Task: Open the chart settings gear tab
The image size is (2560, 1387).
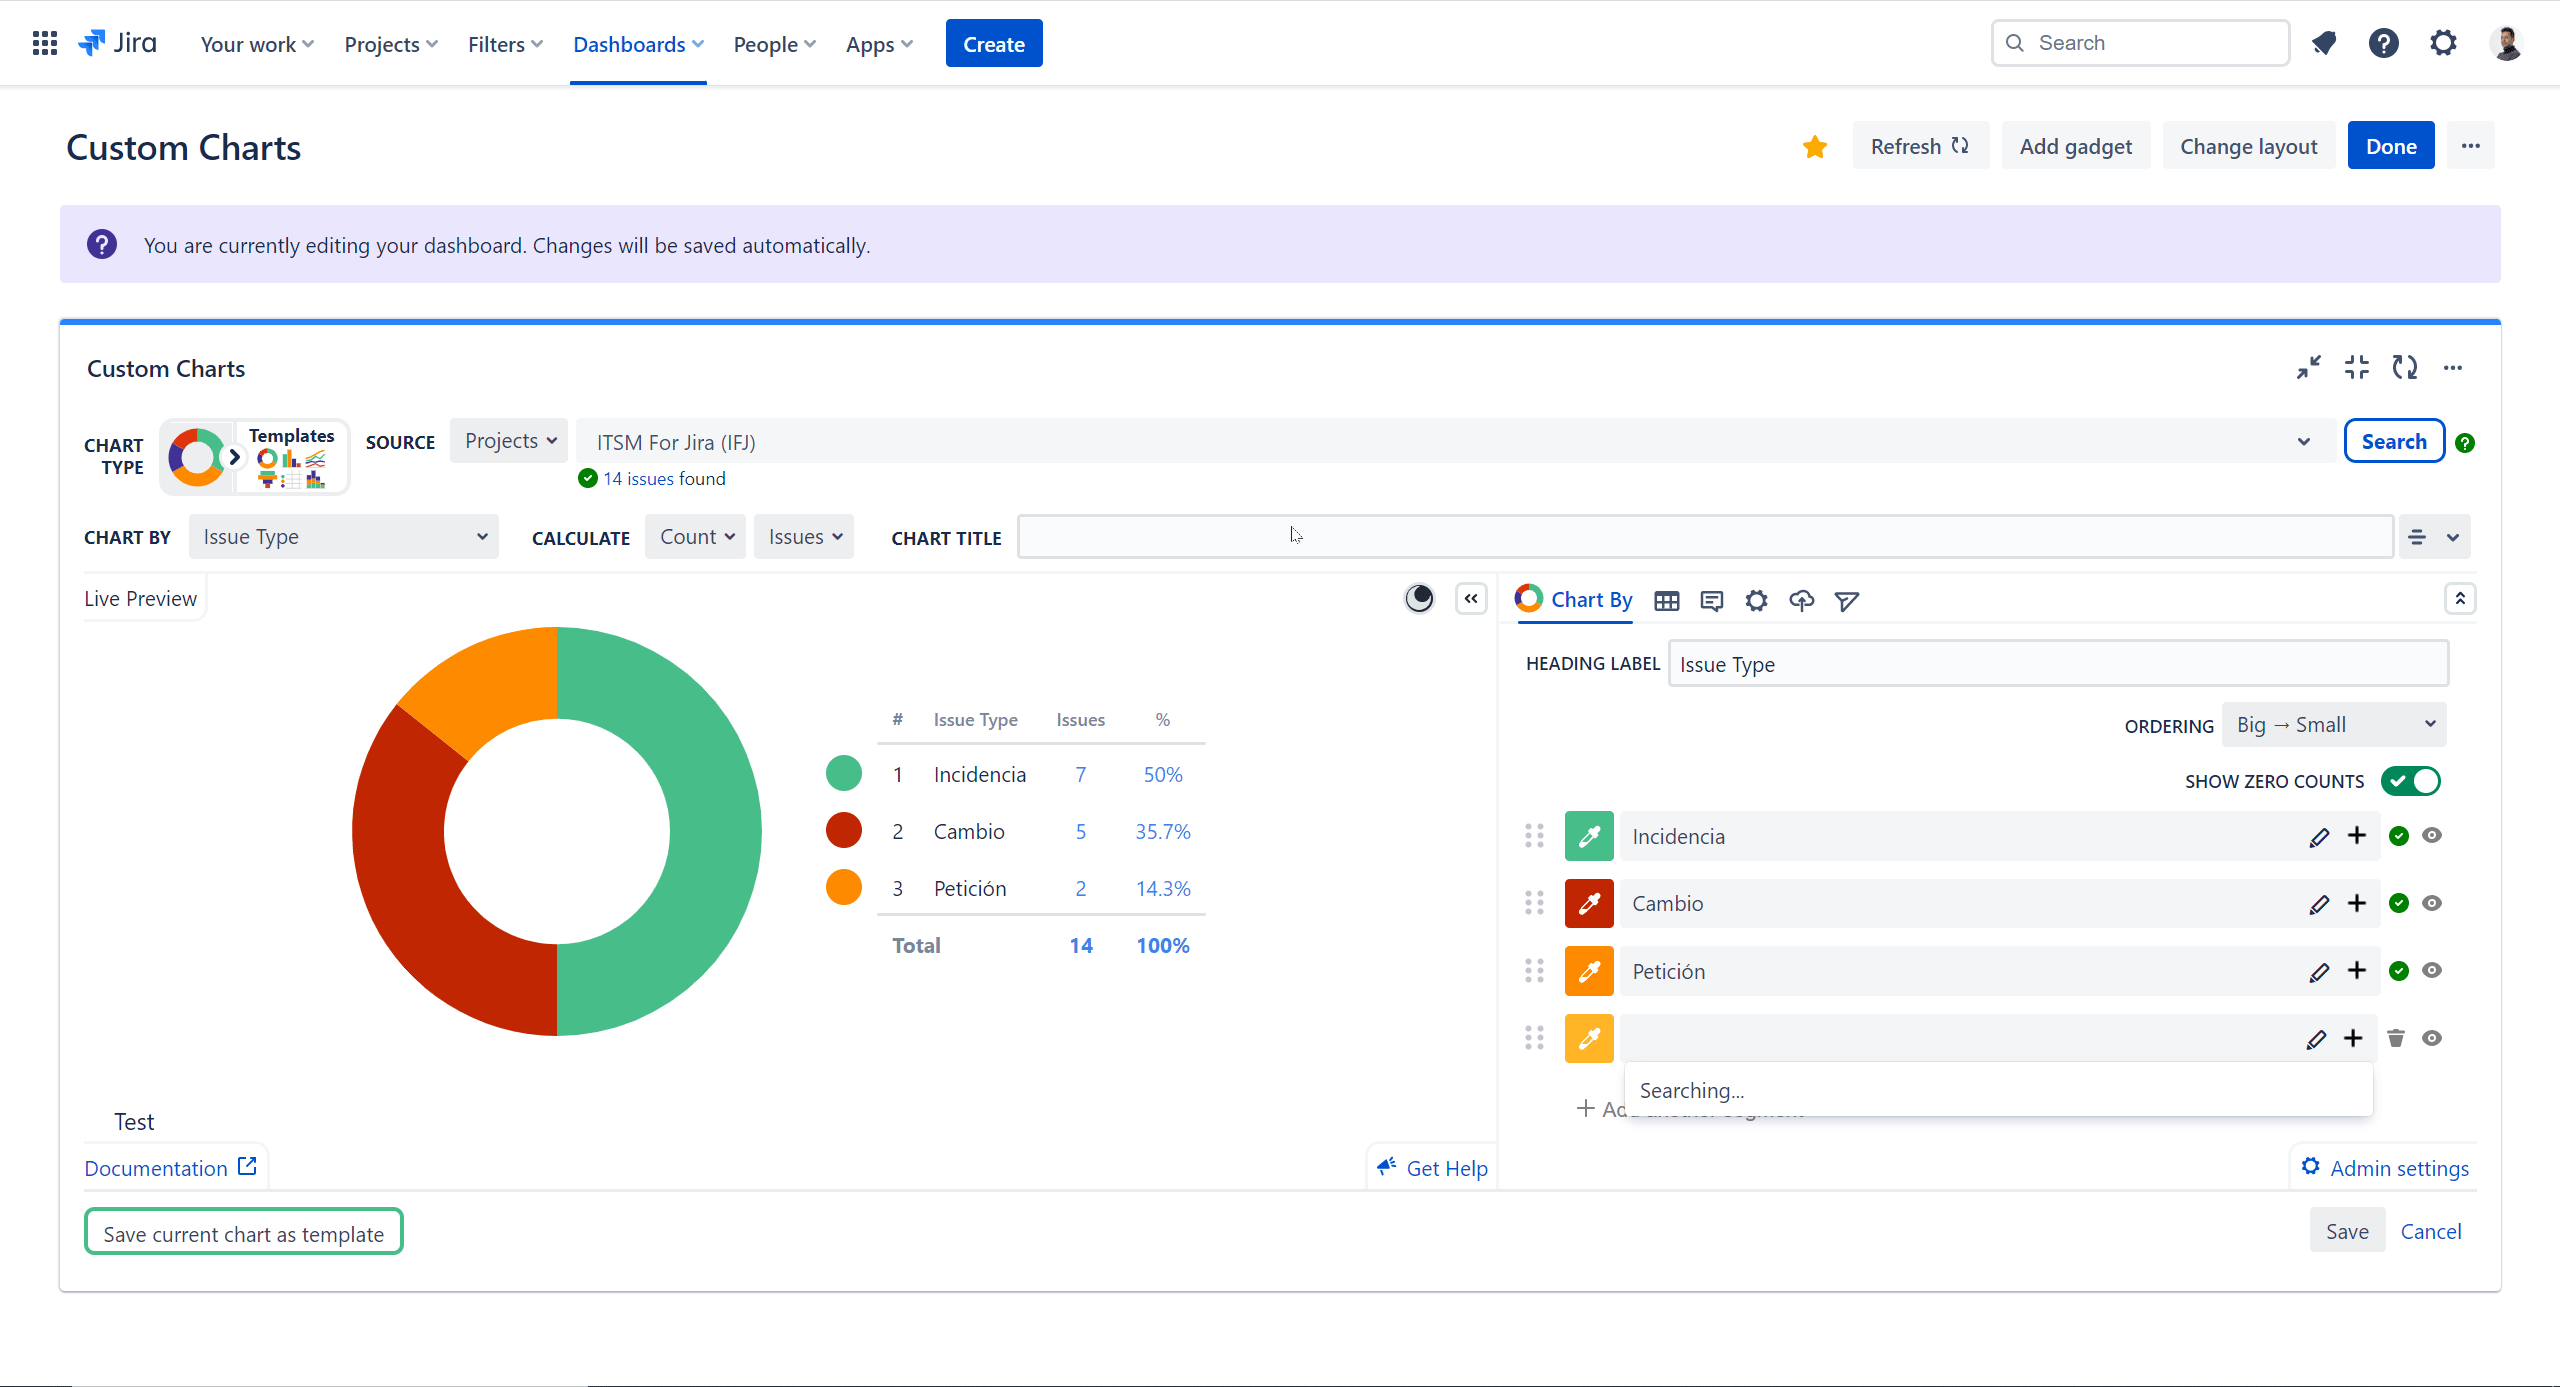Action: [x=1756, y=601]
